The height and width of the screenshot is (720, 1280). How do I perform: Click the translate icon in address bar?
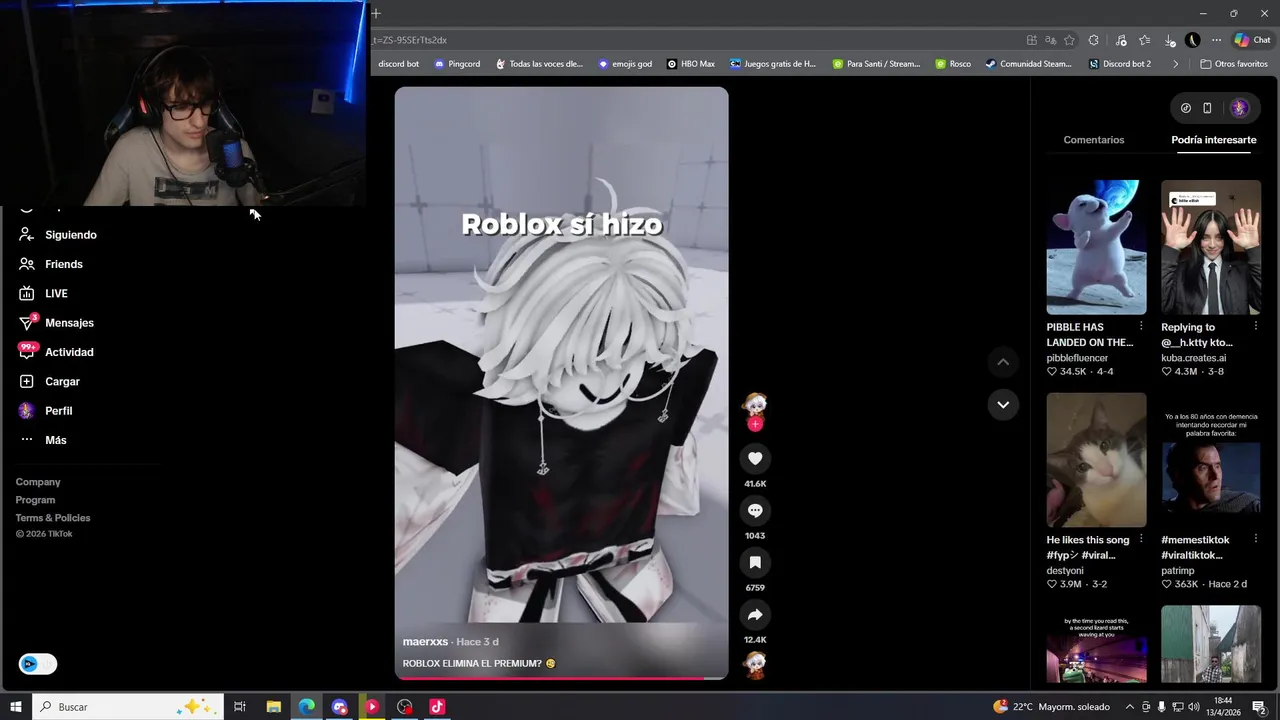[x=1050, y=40]
